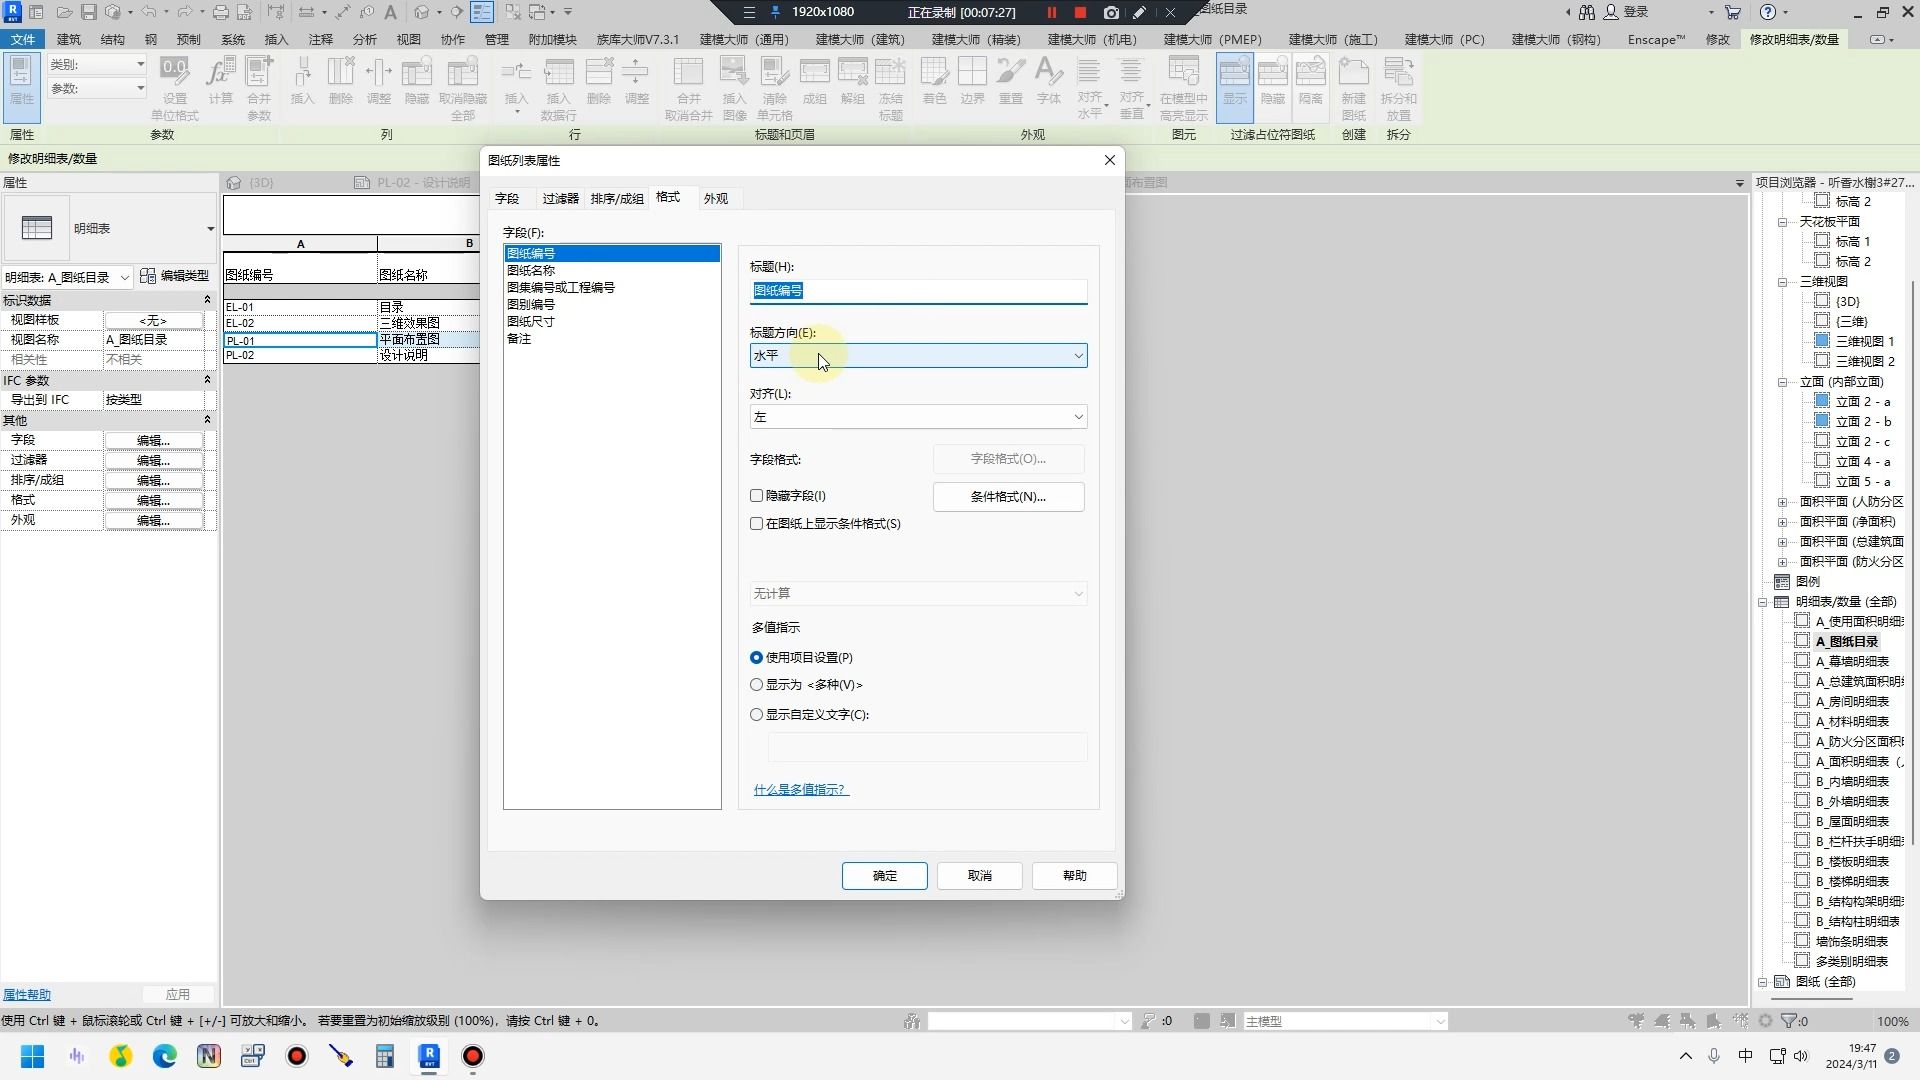The width and height of the screenshot is (1920, 1080).
Task: Click the 标题 text input field
Action: 918,291
